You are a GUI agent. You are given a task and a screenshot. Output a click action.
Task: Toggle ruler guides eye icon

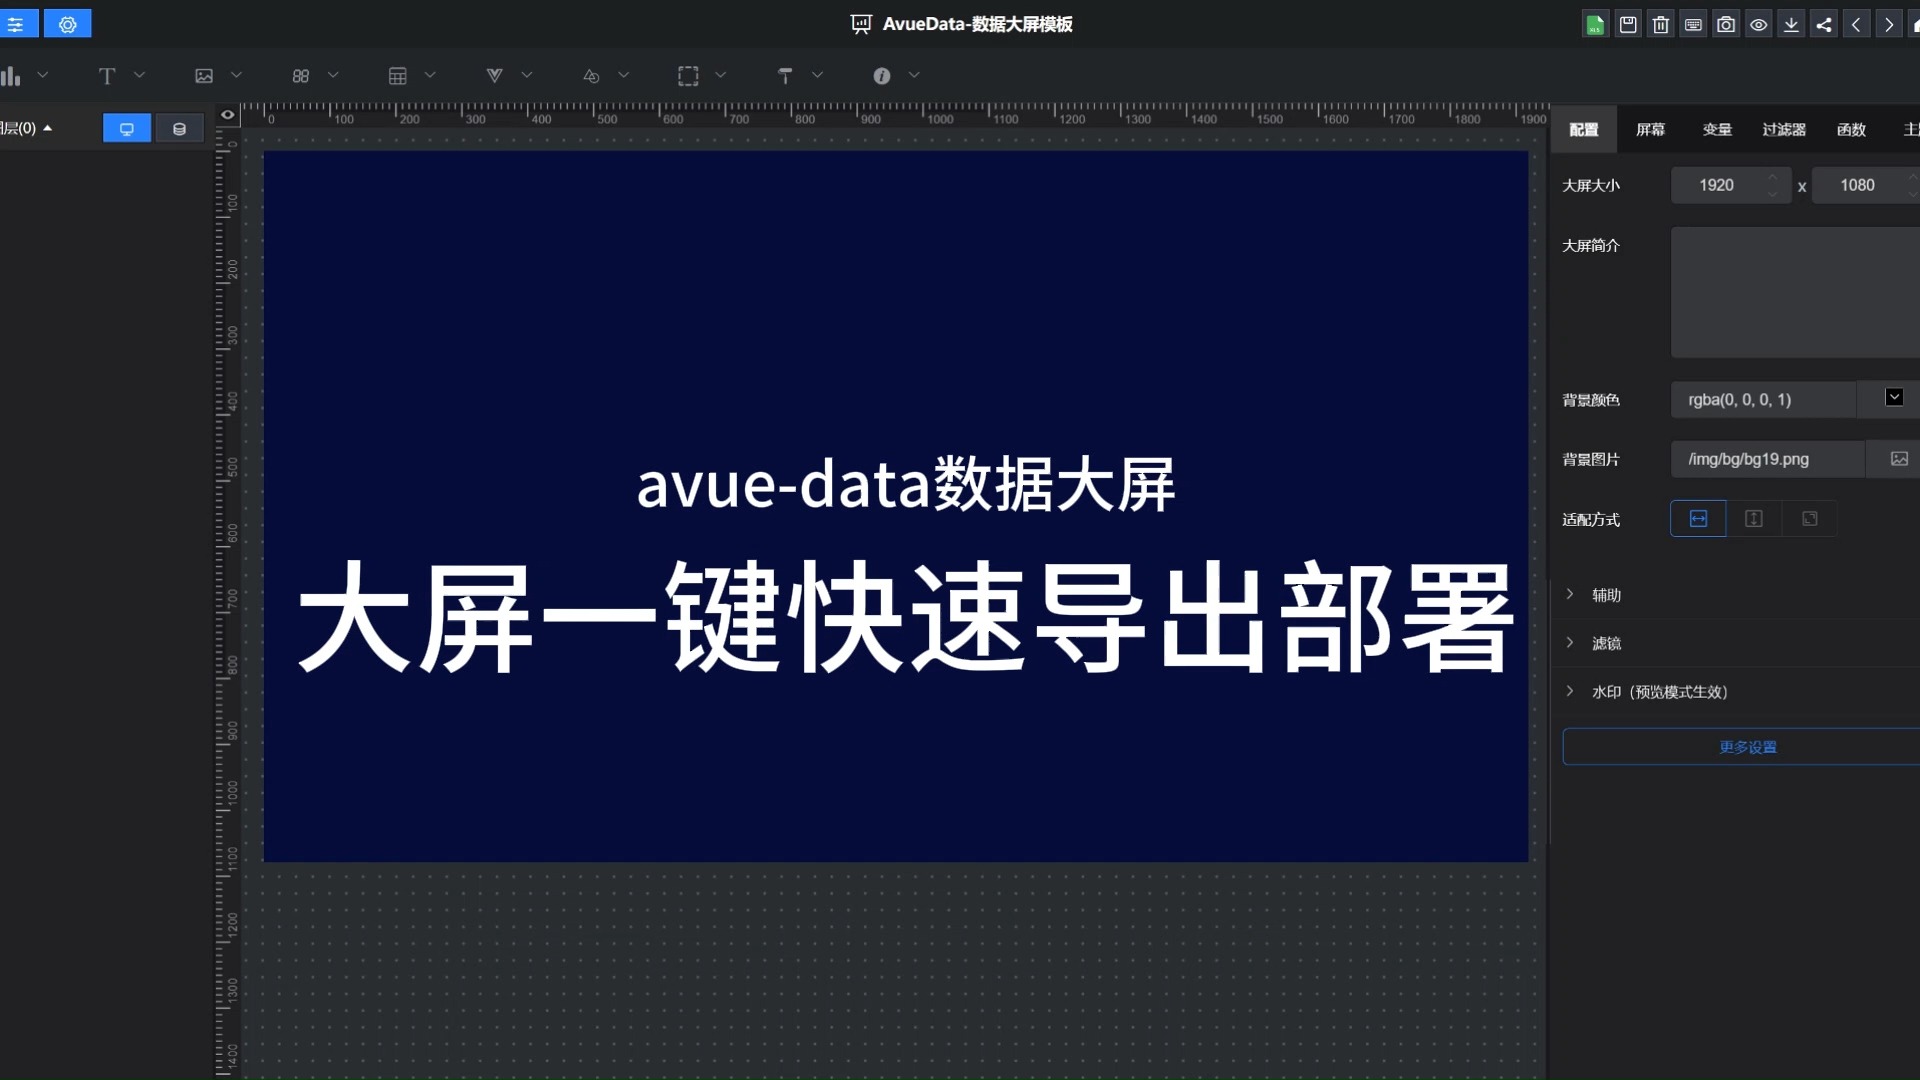click(x=228, y=115)
